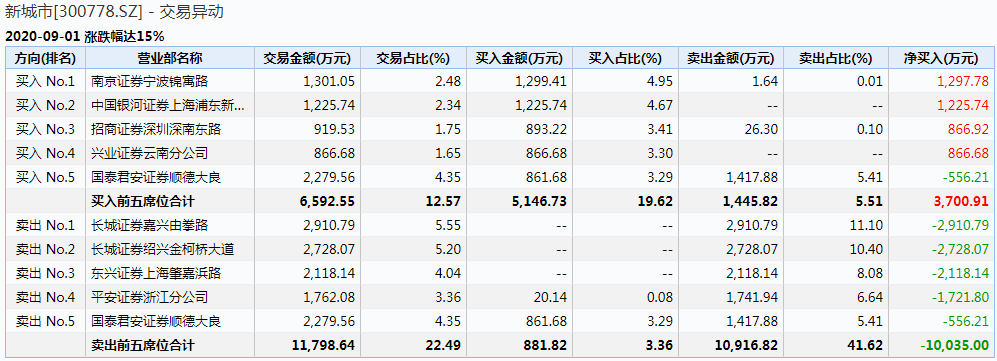Select 南京证券宁波锦寓路 branch name
Screen dimensions: 997x361
point(149,81)
